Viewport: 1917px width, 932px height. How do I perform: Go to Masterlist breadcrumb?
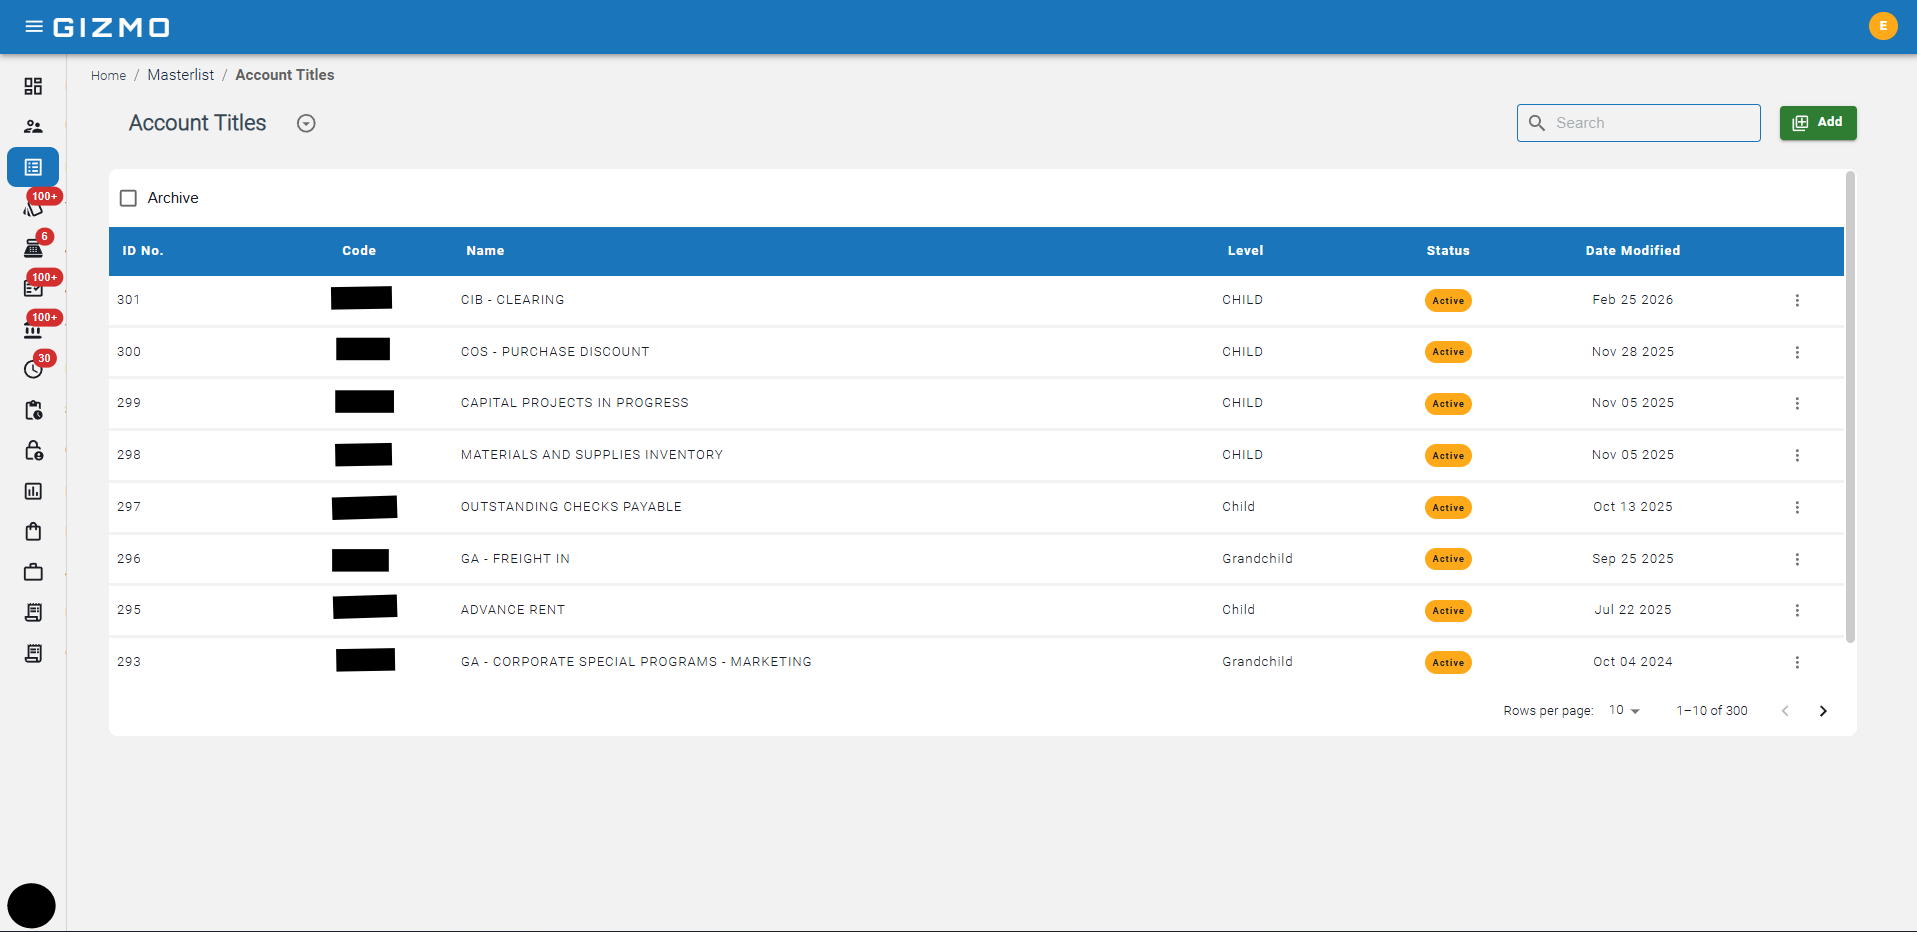180,75
